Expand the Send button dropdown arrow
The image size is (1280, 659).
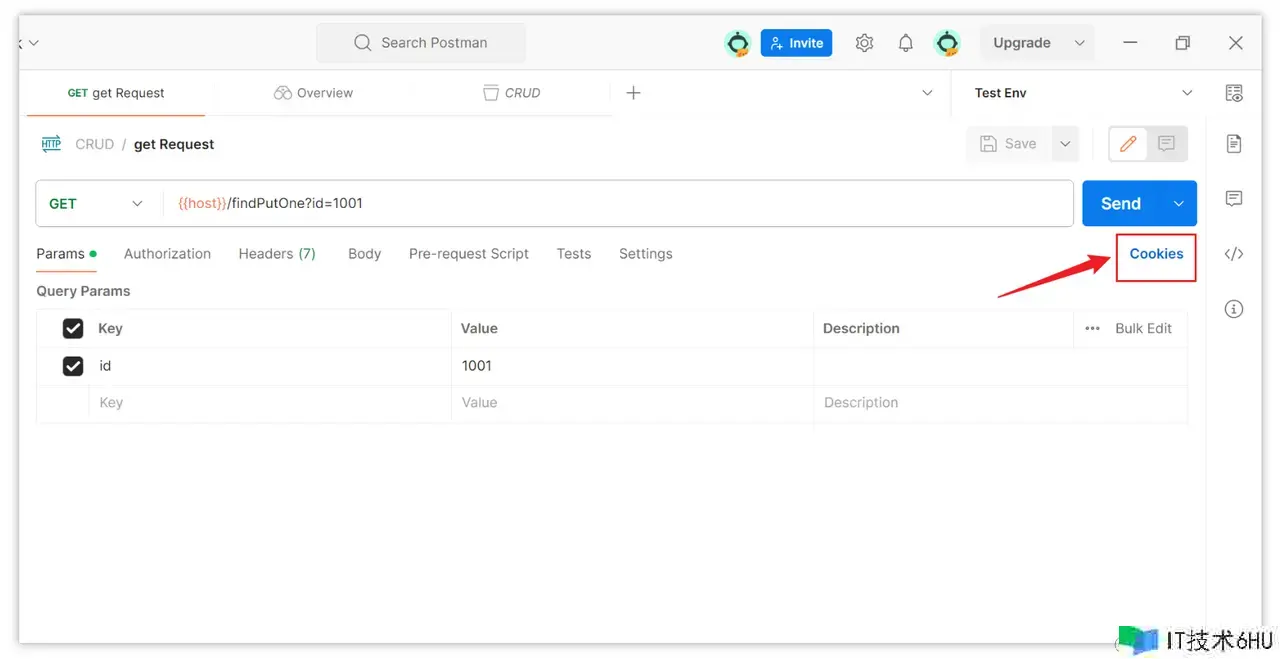coord(1178,204)
